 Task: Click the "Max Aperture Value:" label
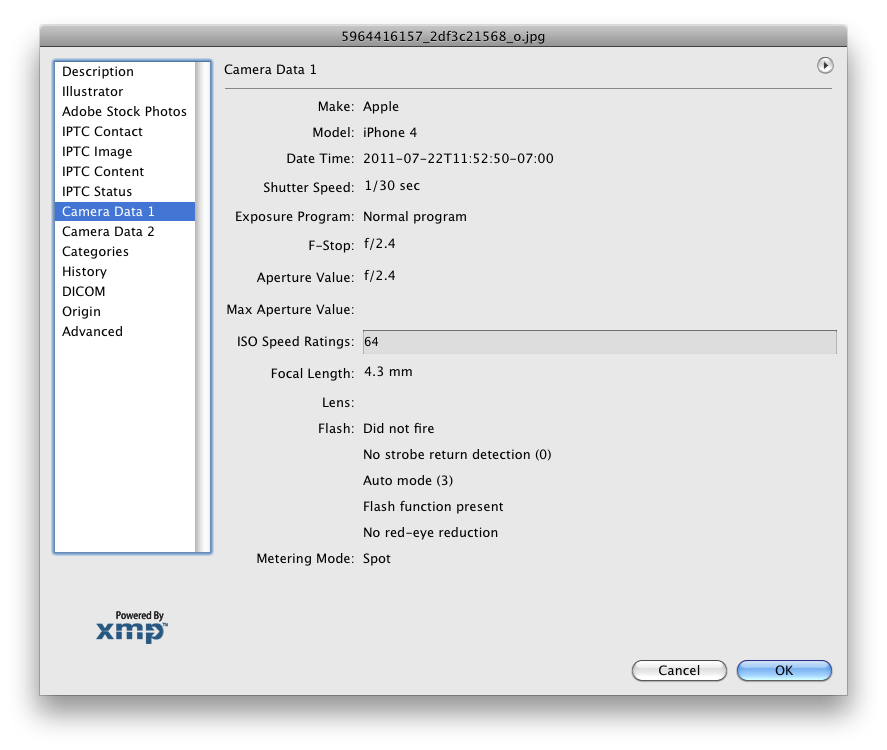click(290, 309)
